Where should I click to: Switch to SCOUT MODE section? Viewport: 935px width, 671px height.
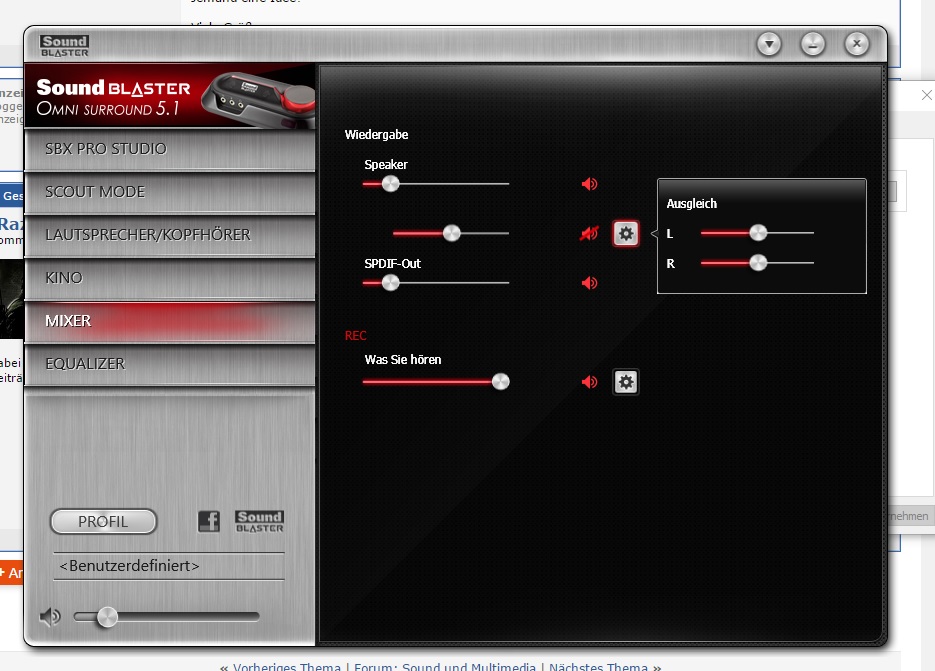pos(170,192)
